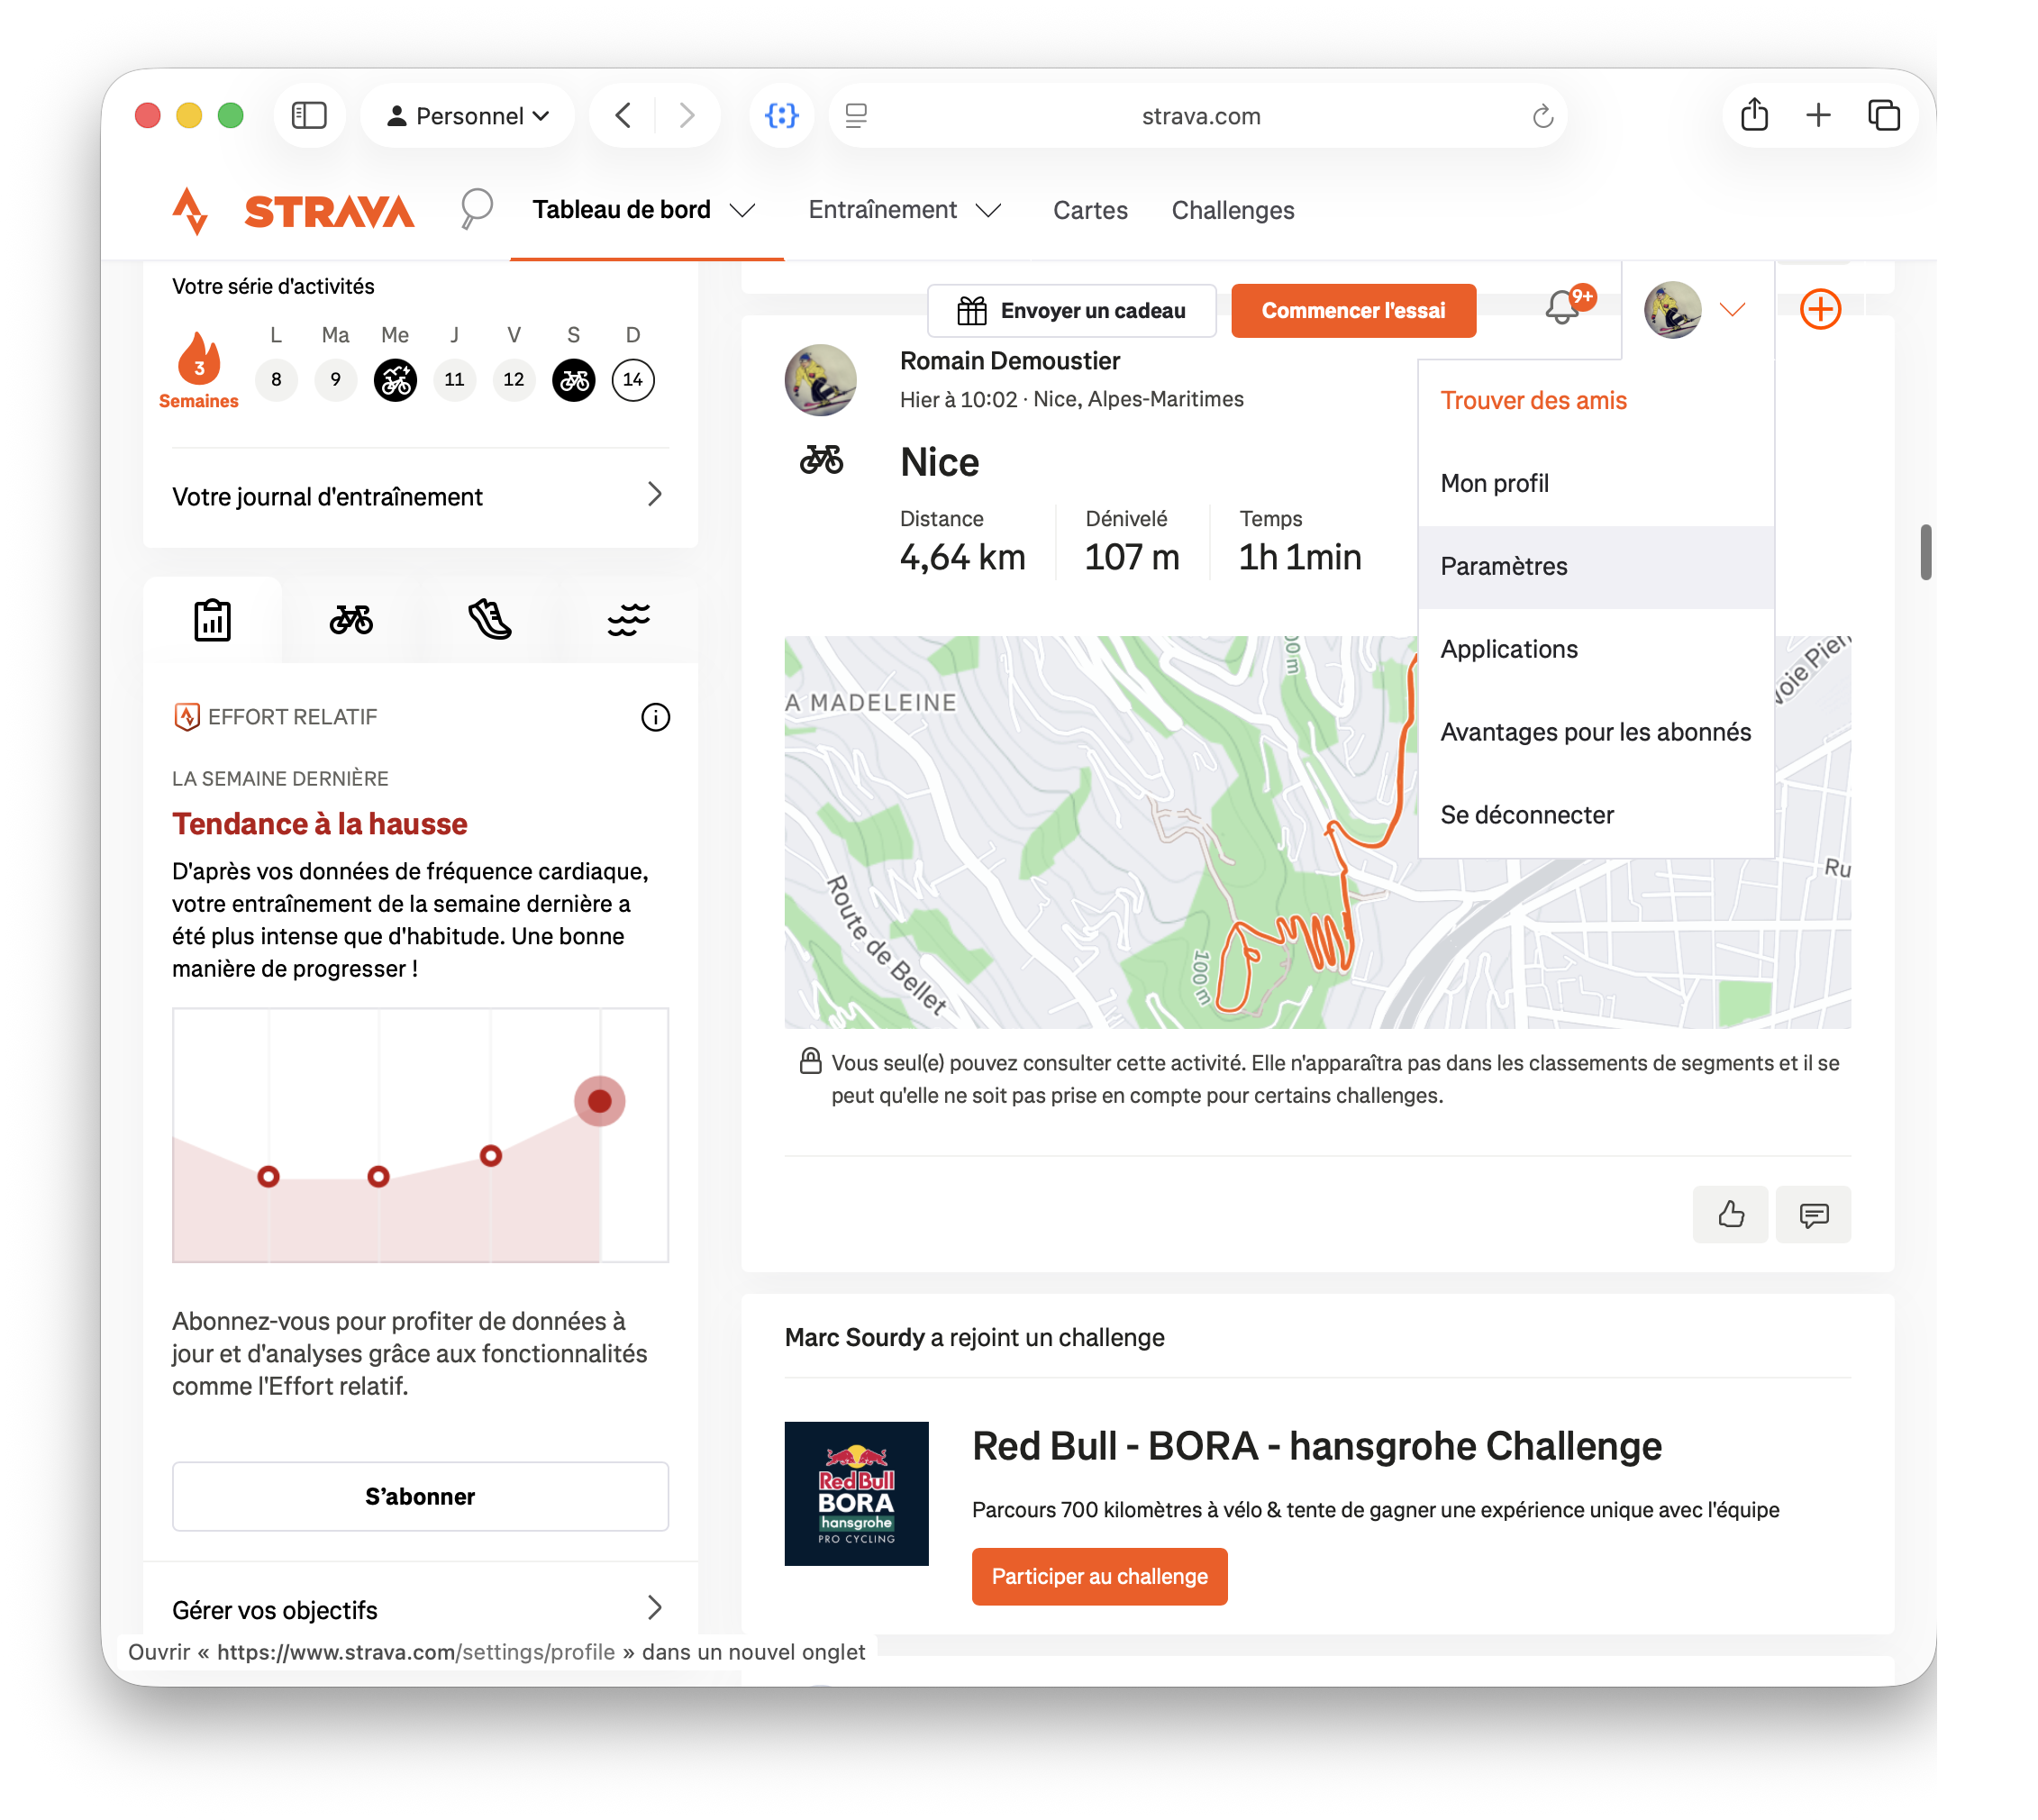
Task: Click the third week point on effort chart
Action: (x=490, y=1156)
